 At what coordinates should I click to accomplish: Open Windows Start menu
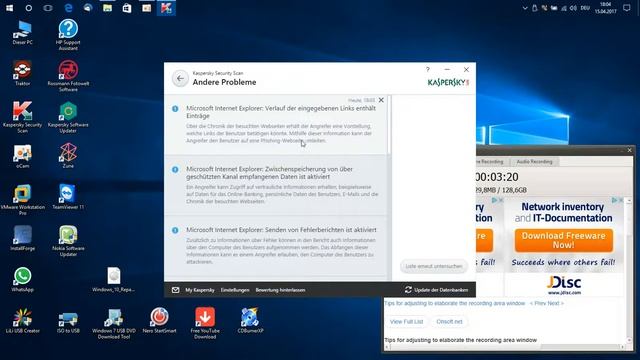9,8
